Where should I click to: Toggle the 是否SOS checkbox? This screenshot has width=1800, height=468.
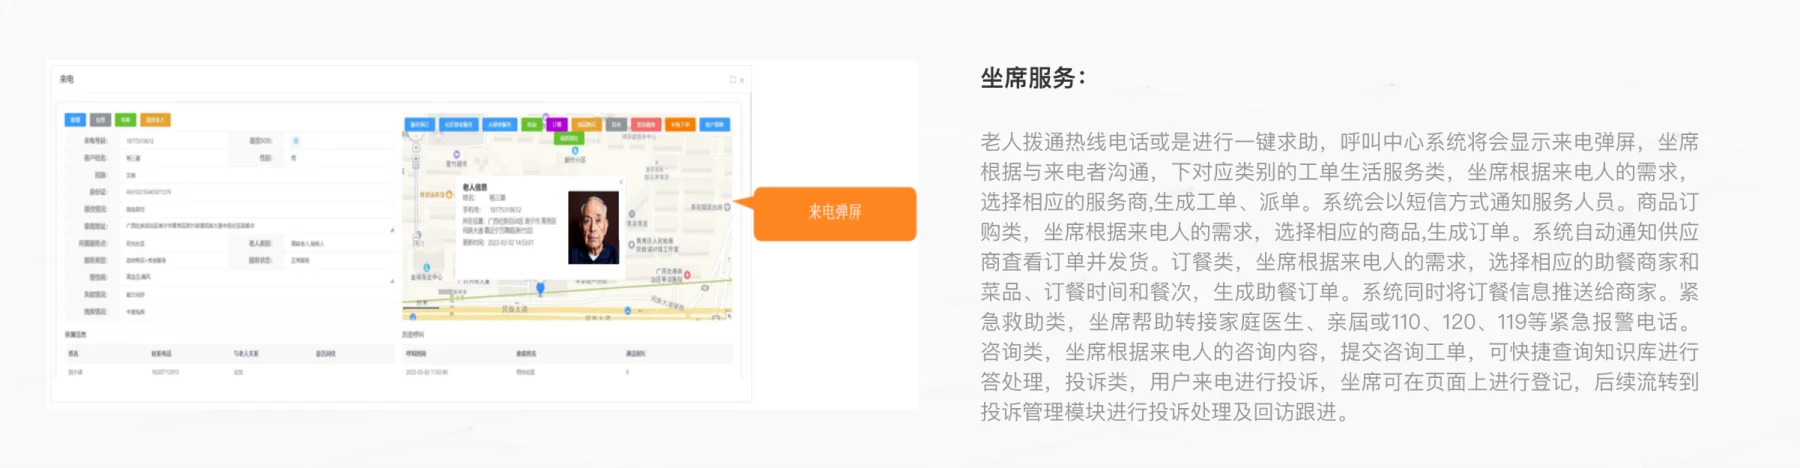click(x=295, y=141)
